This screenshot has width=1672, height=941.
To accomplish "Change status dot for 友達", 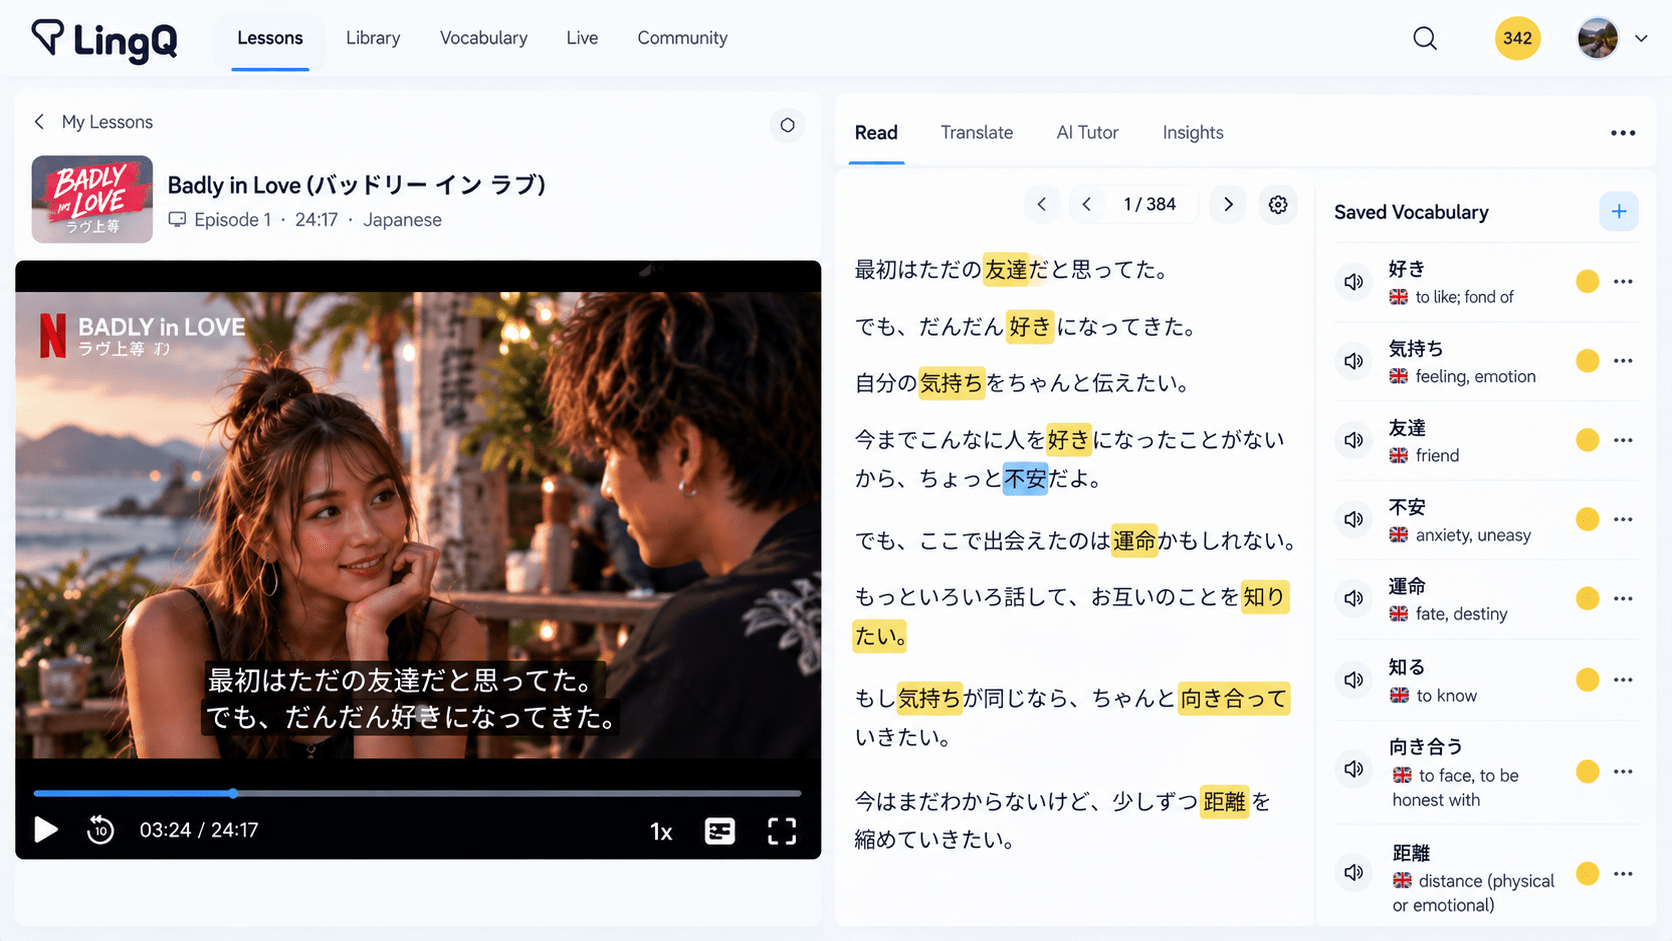I will (x=1587, y=440).
